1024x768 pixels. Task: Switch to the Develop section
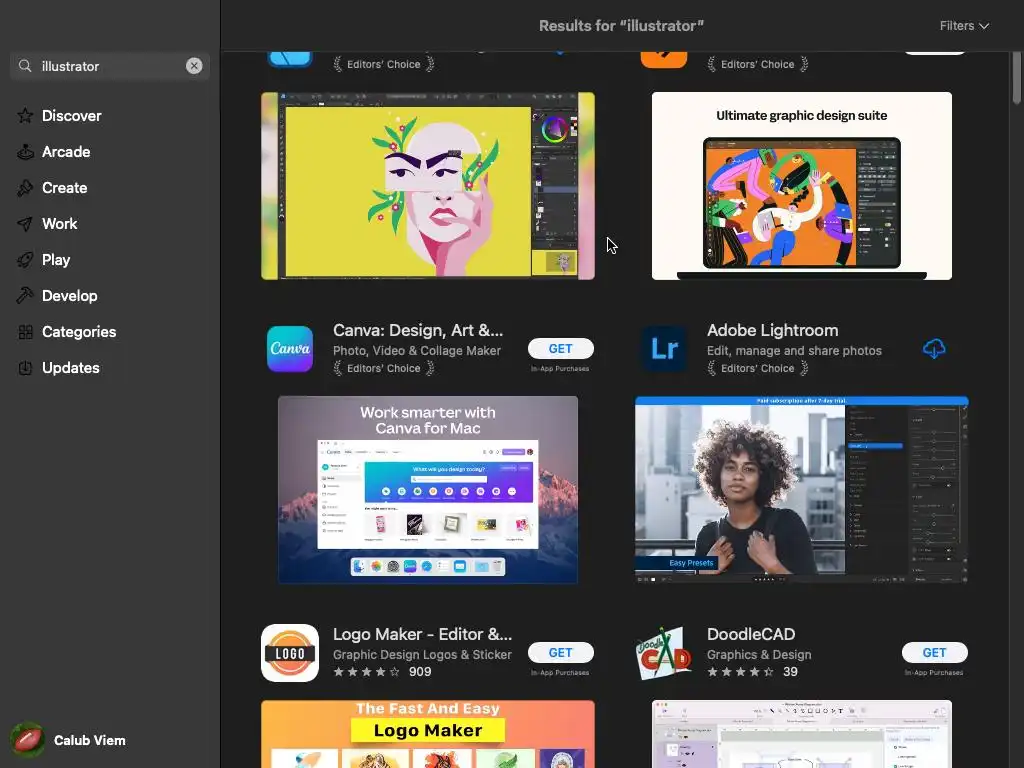tap(69, 296)
